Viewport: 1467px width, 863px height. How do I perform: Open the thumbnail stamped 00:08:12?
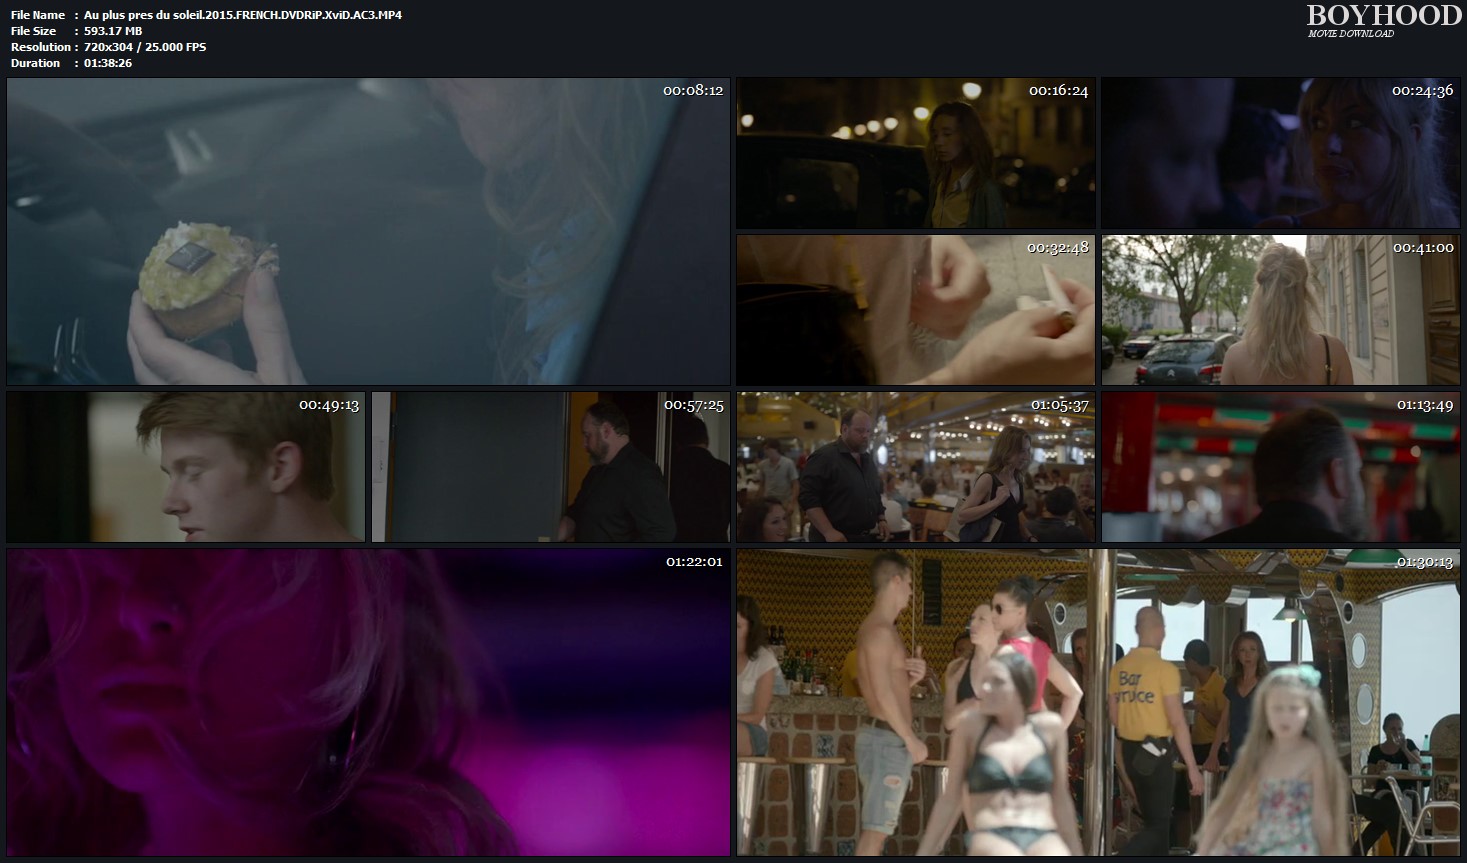[368, 232]
